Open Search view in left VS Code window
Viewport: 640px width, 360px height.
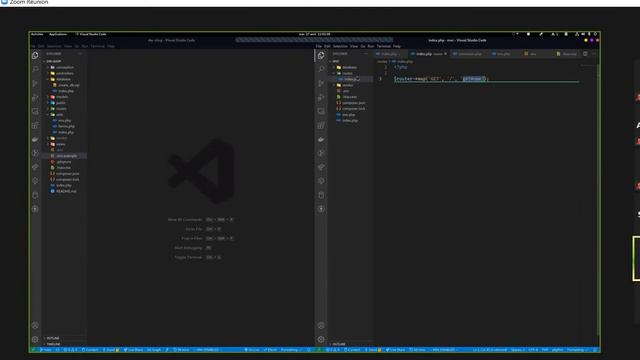pos(36,69)
